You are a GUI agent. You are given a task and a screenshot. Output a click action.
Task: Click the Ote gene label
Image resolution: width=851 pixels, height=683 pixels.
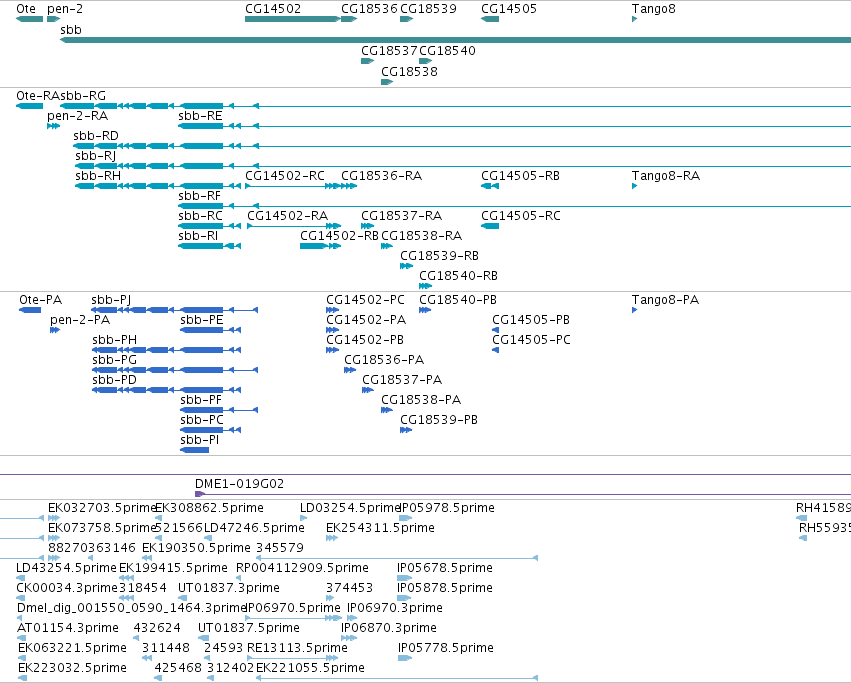tap(26, 9)
